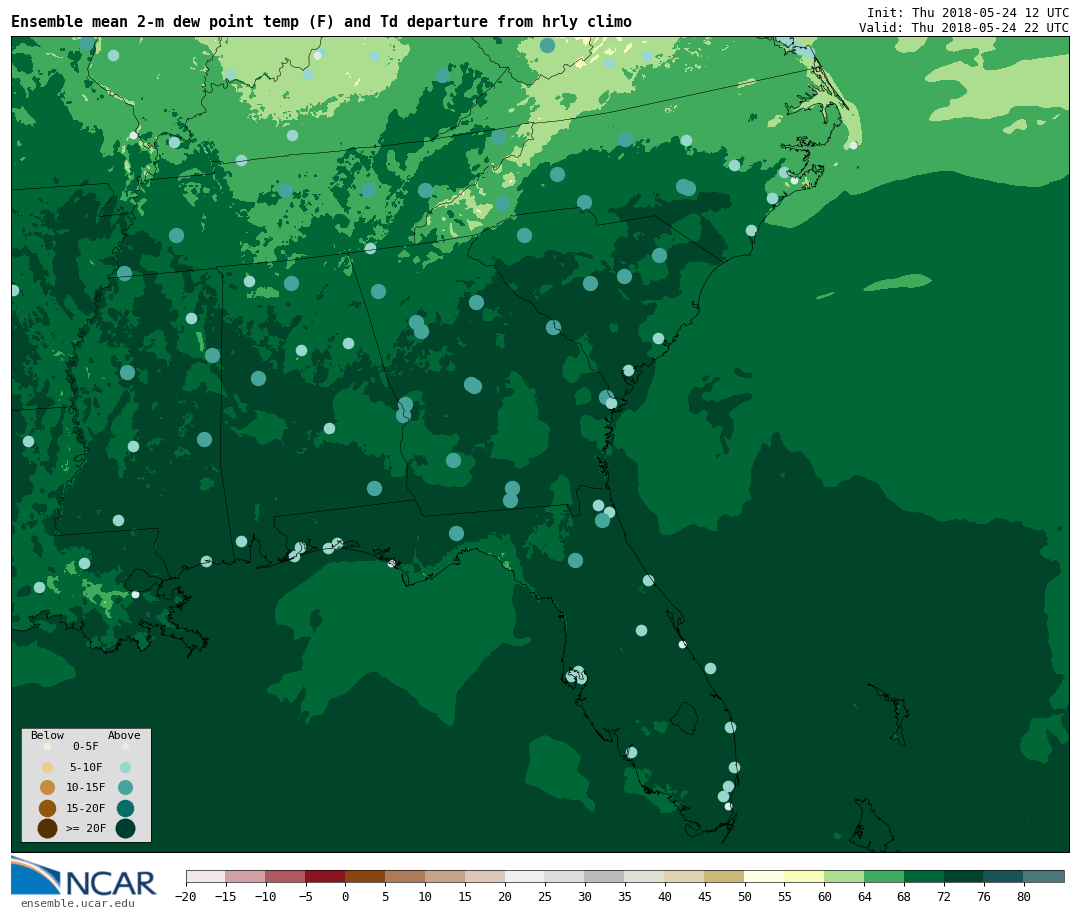Pick the dark red -5 to 0 swatch

pos(325,876)
